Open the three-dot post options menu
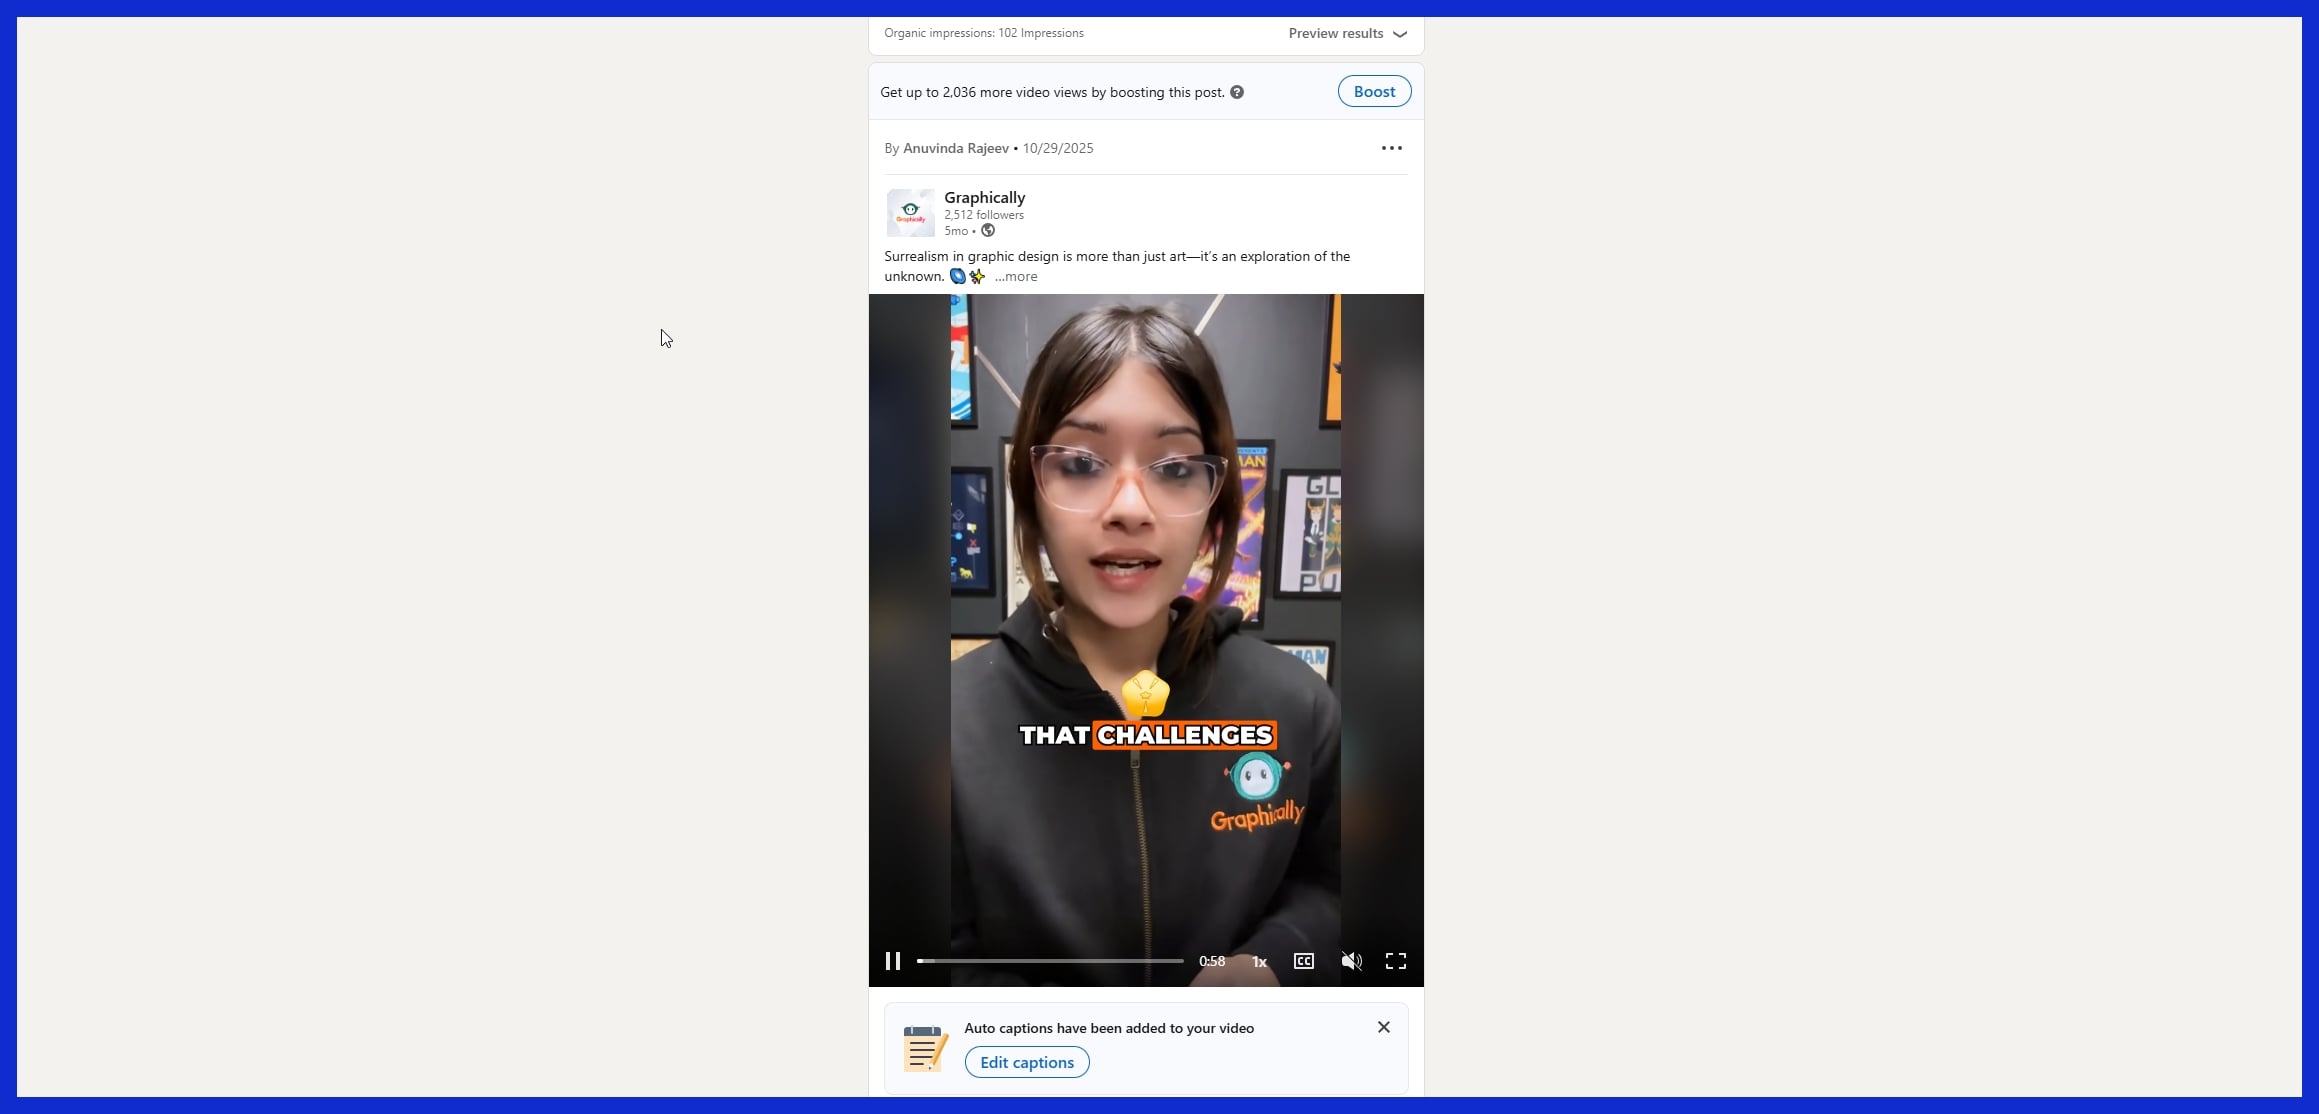Viewport: 2319px width, 1114px height. (x=1391, y=147)
